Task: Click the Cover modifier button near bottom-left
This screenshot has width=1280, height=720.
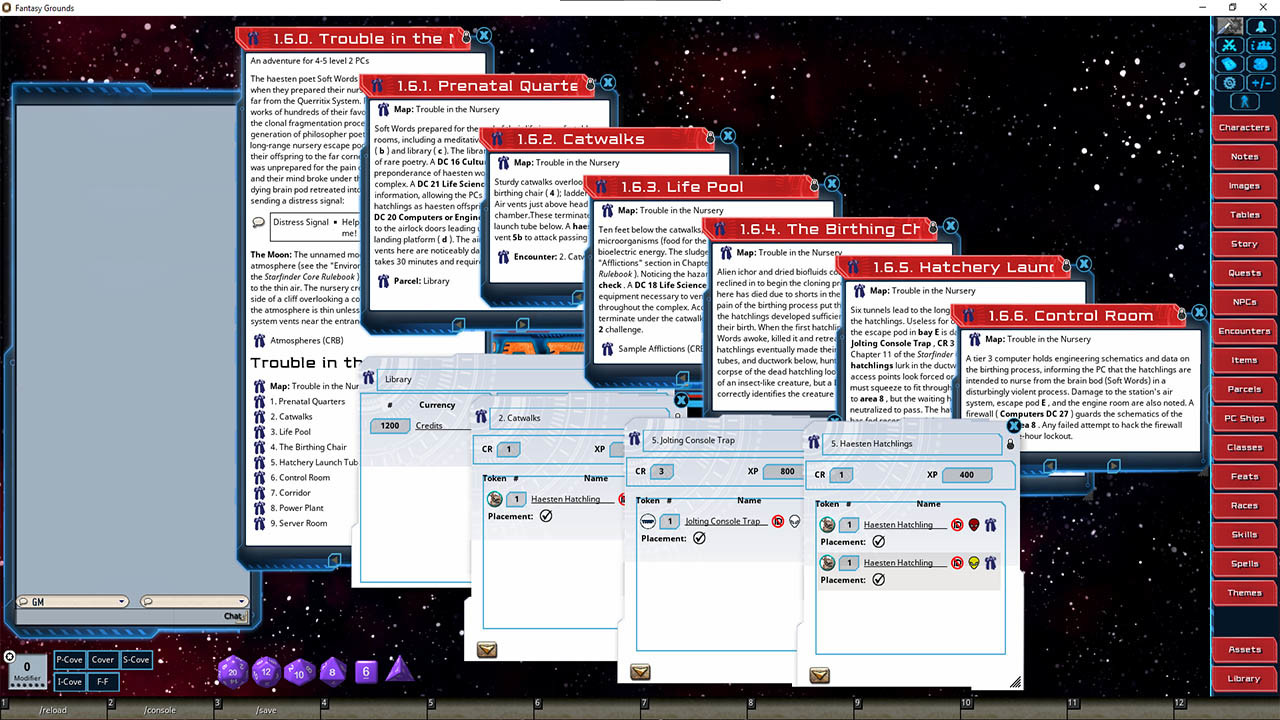Action: point(103,660)
